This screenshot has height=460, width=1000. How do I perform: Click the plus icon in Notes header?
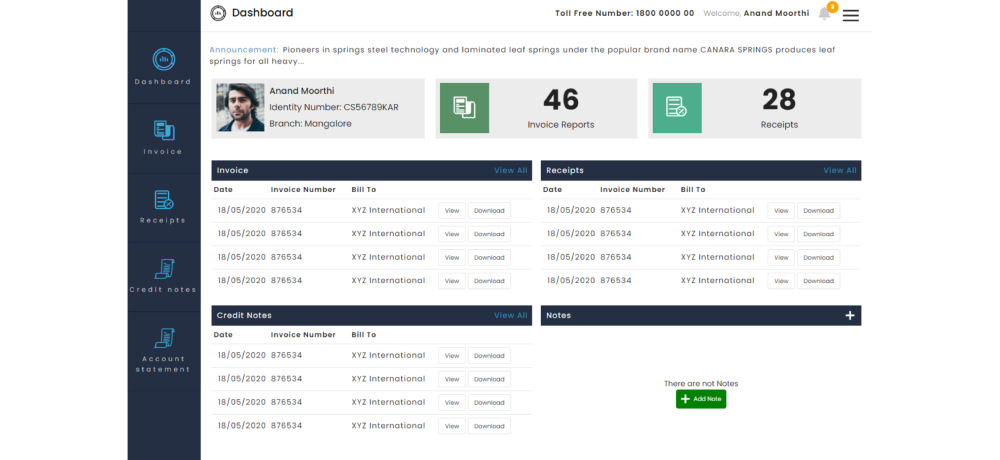(x=850, y=315)
